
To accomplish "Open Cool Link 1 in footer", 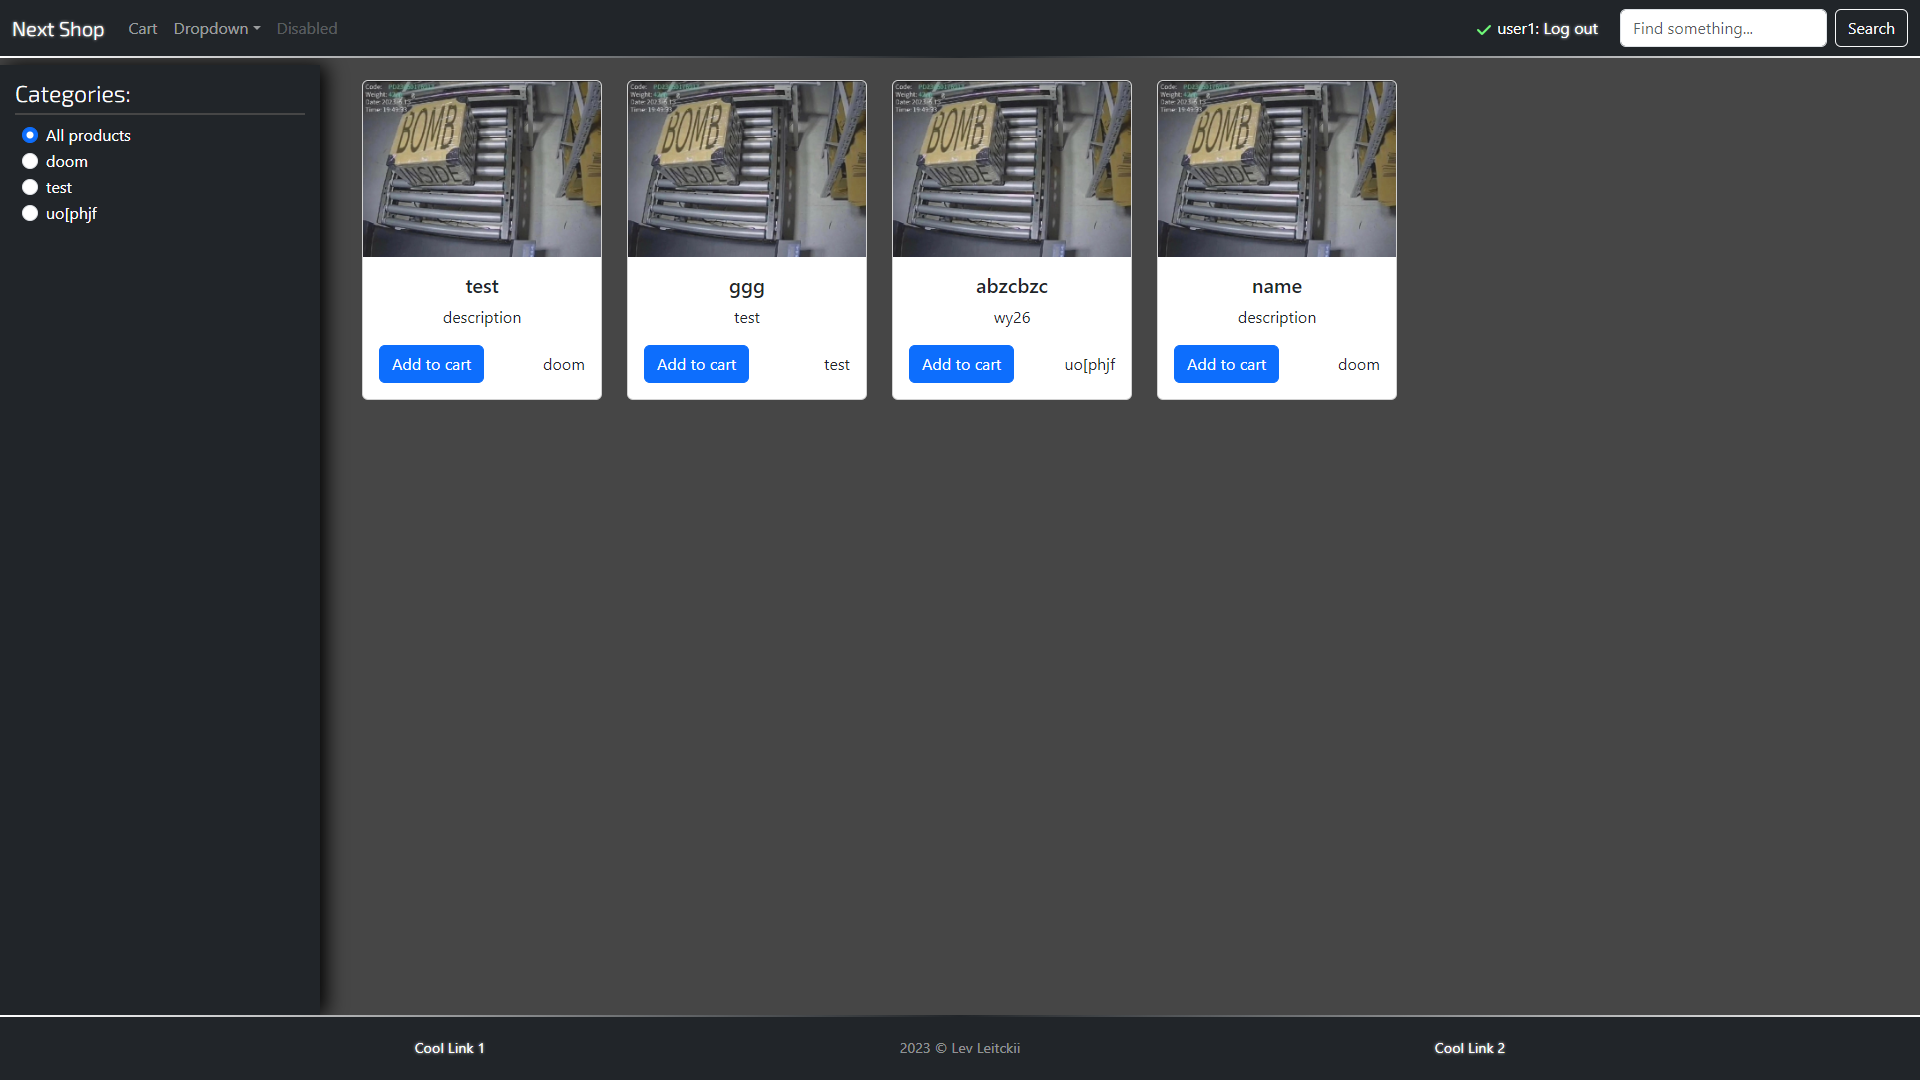I will click(x=449, y=1048).
